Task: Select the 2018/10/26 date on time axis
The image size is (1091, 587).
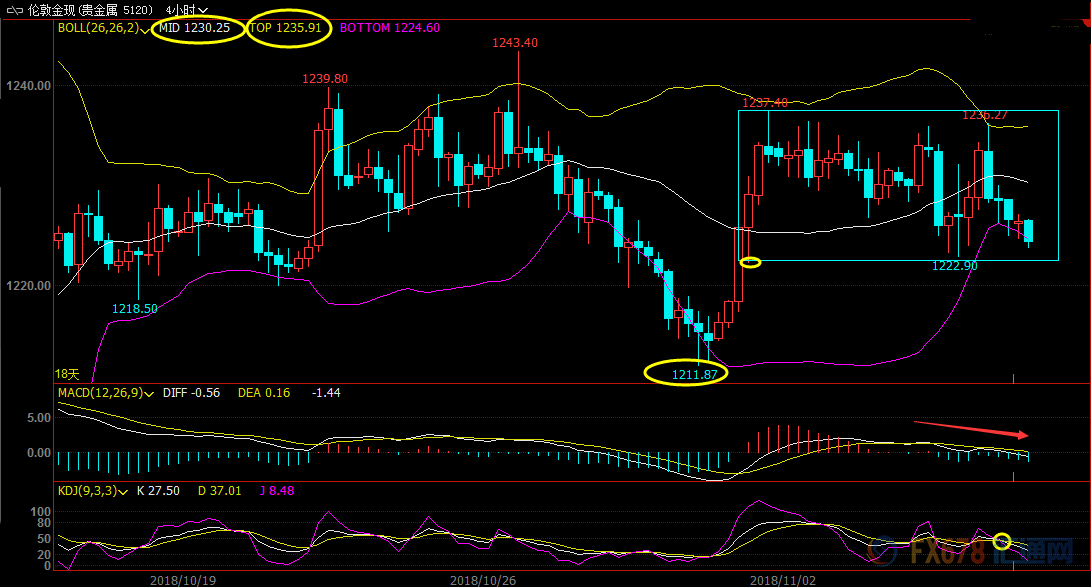Action: click(481, 579)
